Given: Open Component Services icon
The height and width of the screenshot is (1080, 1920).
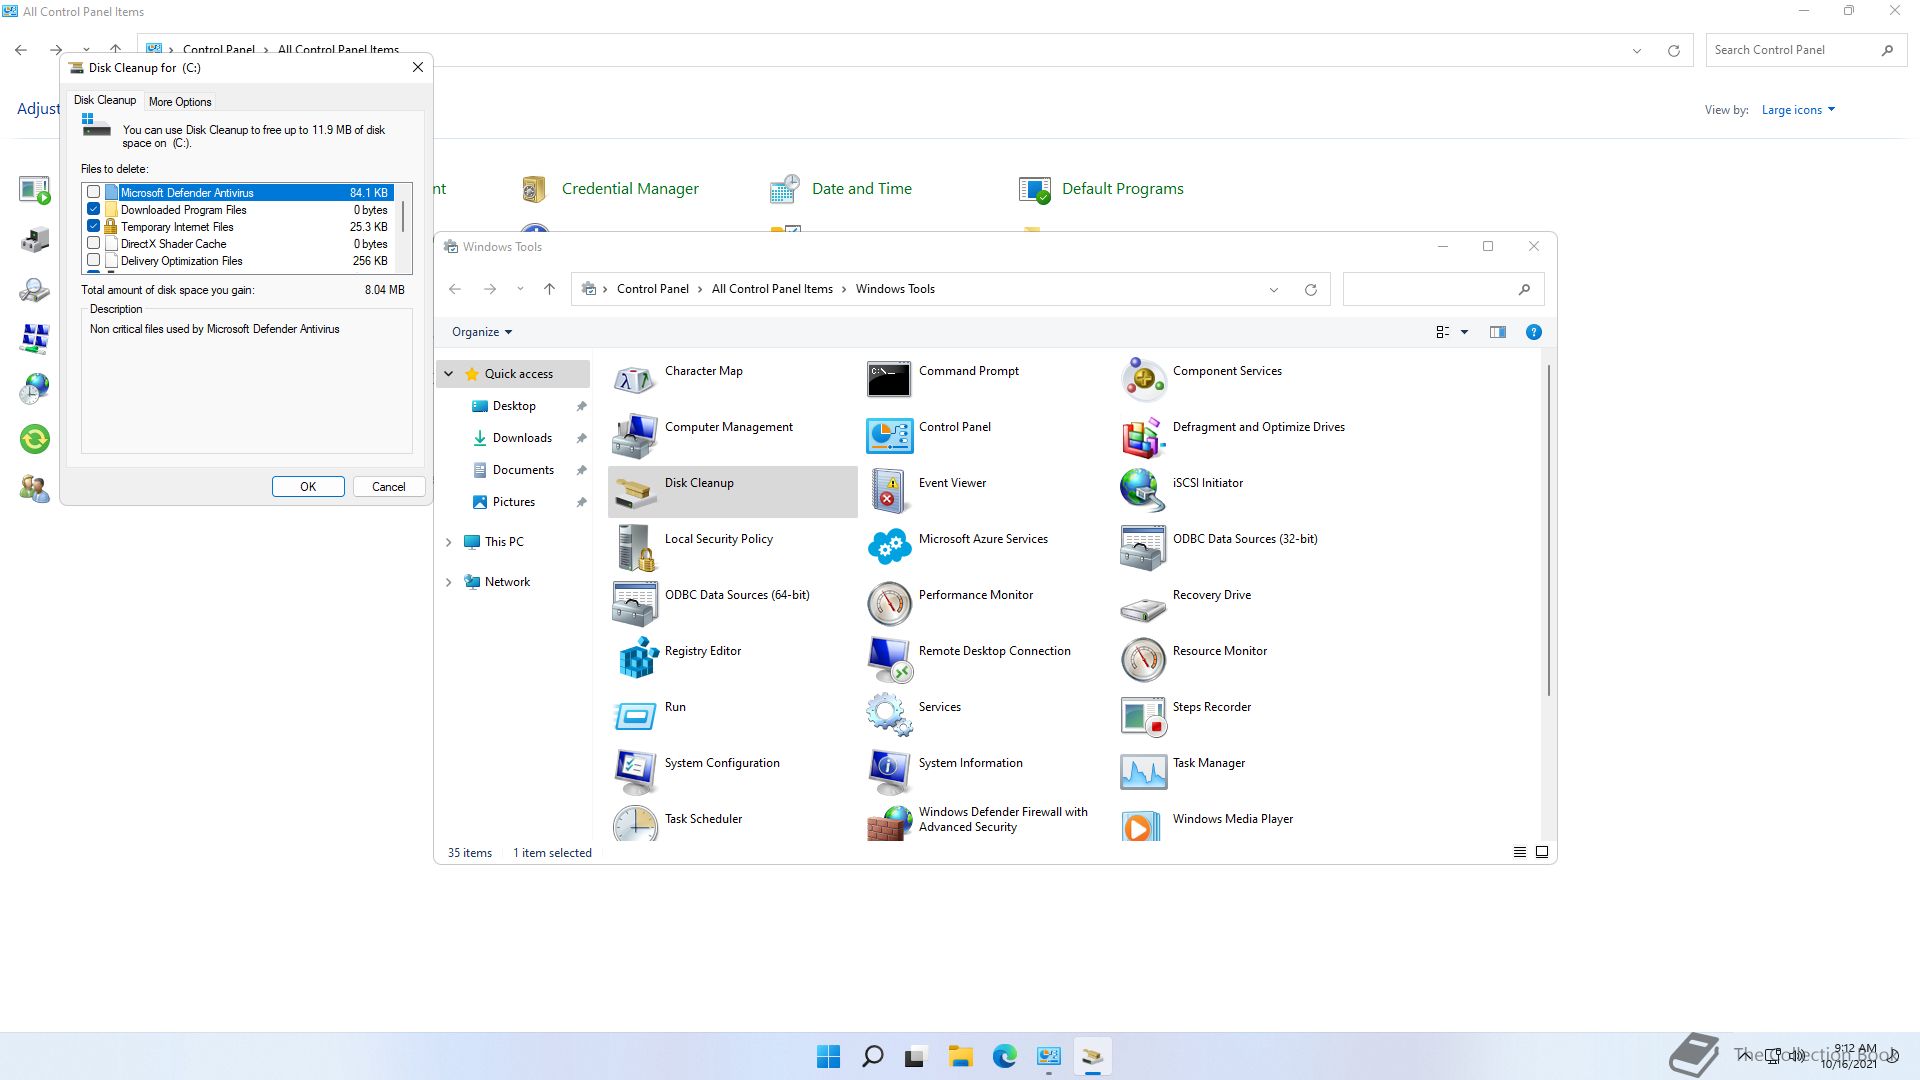Looking at the screenshot, I should tap(1143, 380).
